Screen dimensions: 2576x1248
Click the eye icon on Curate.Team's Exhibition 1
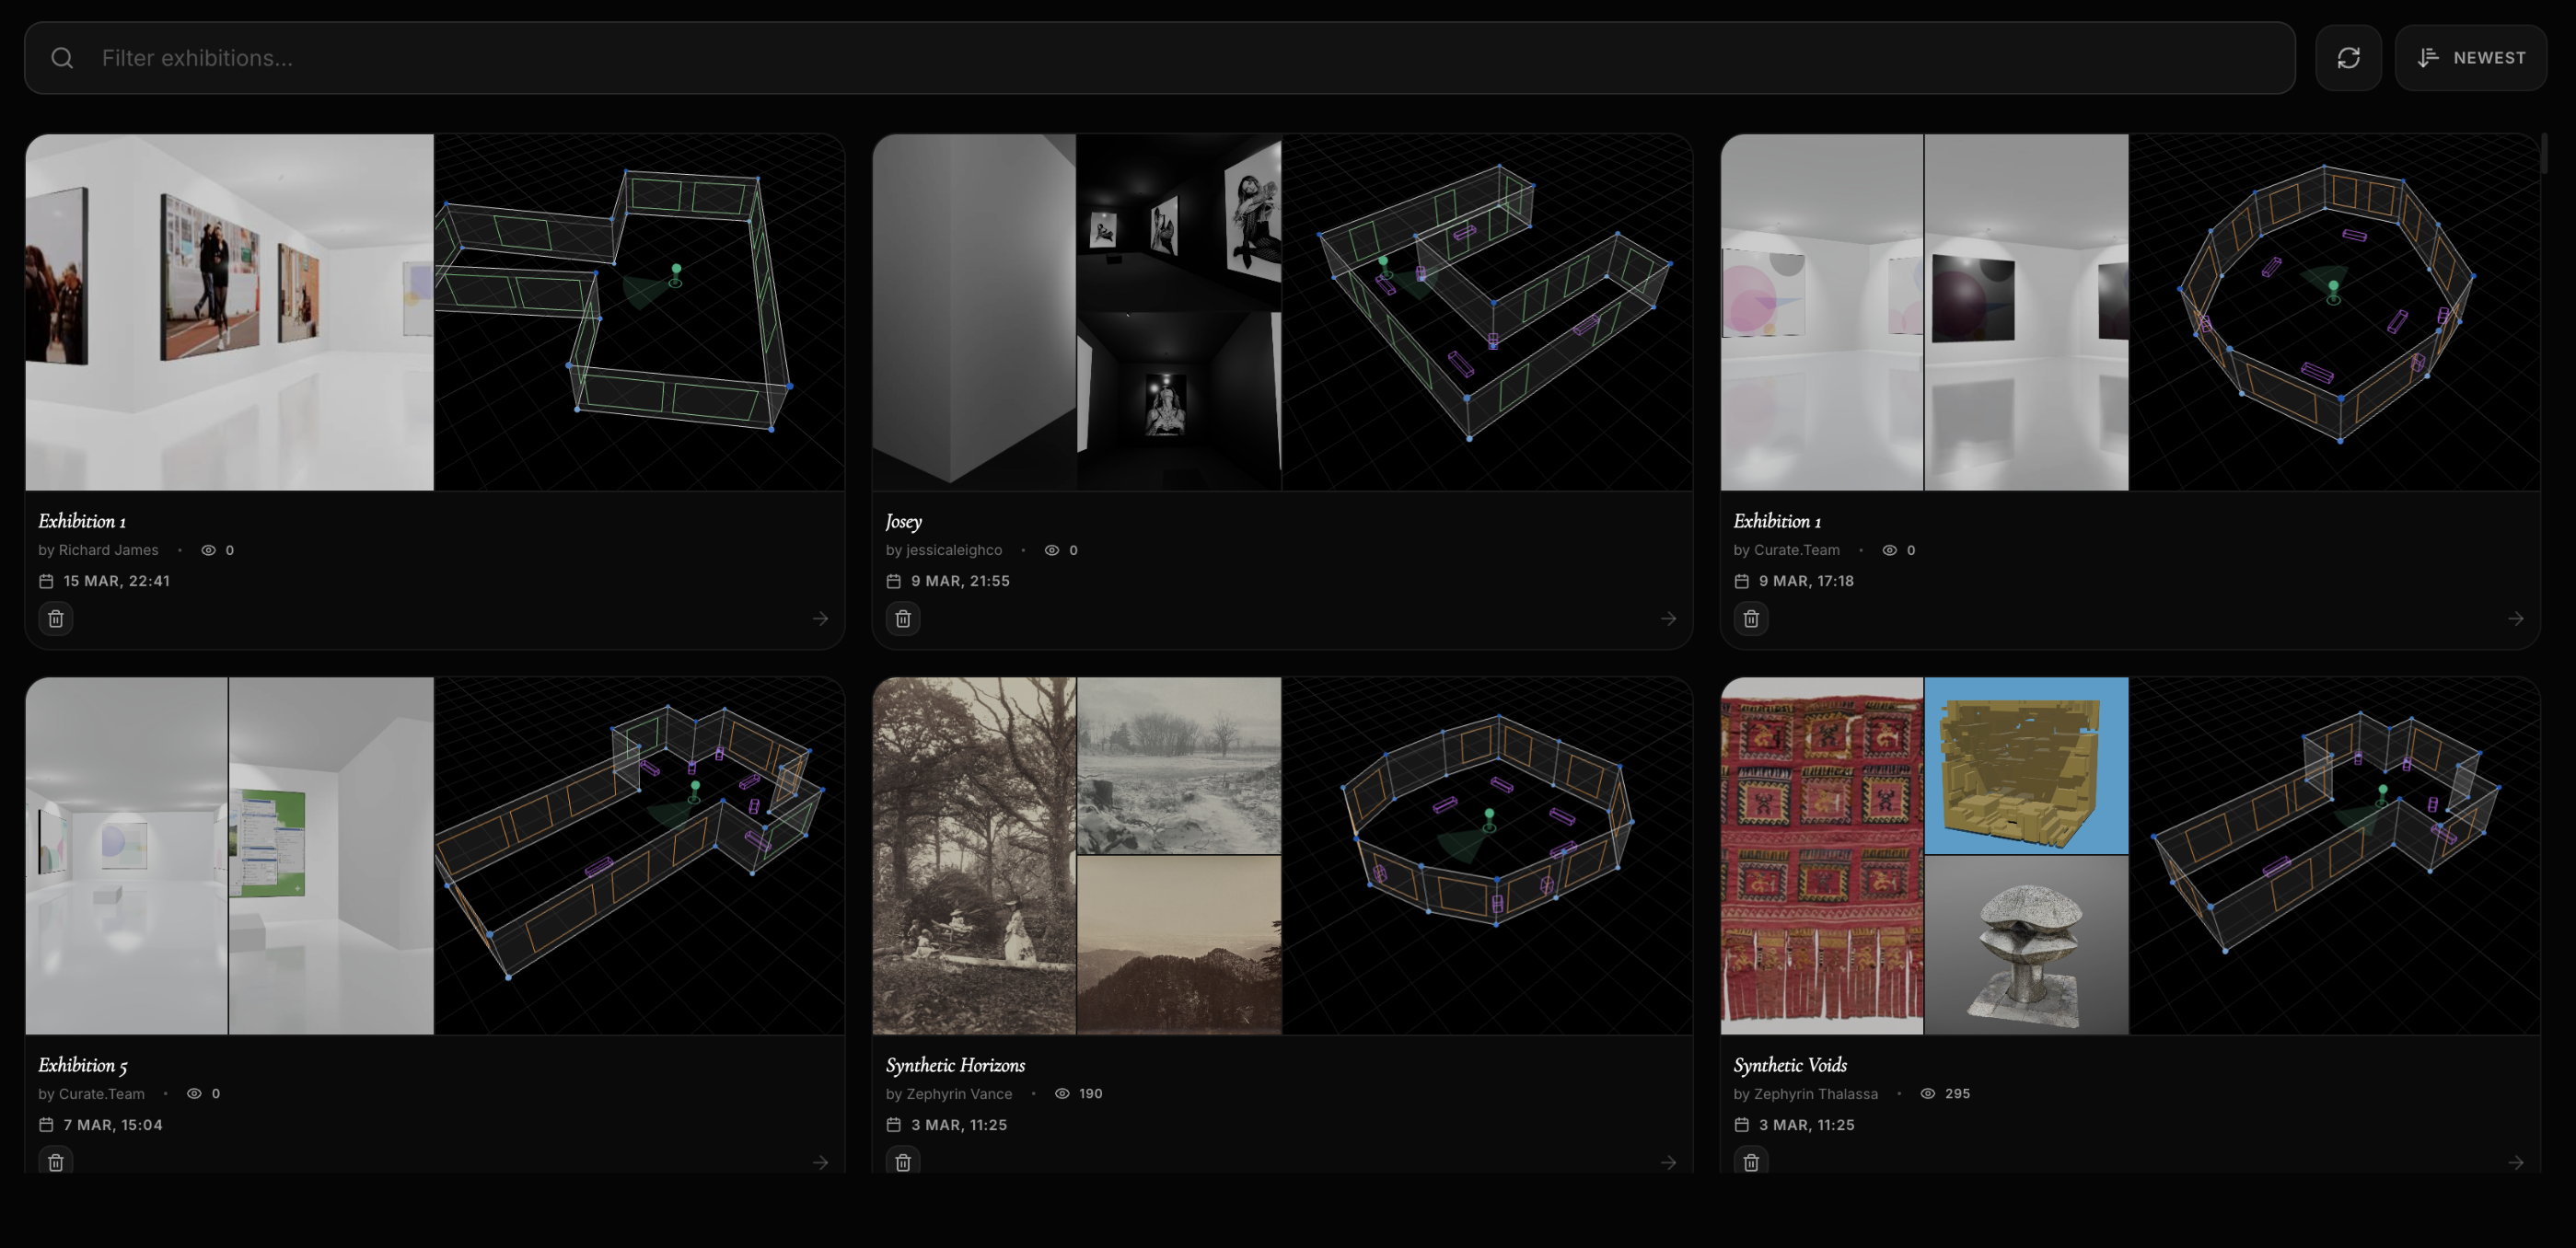1889,550
